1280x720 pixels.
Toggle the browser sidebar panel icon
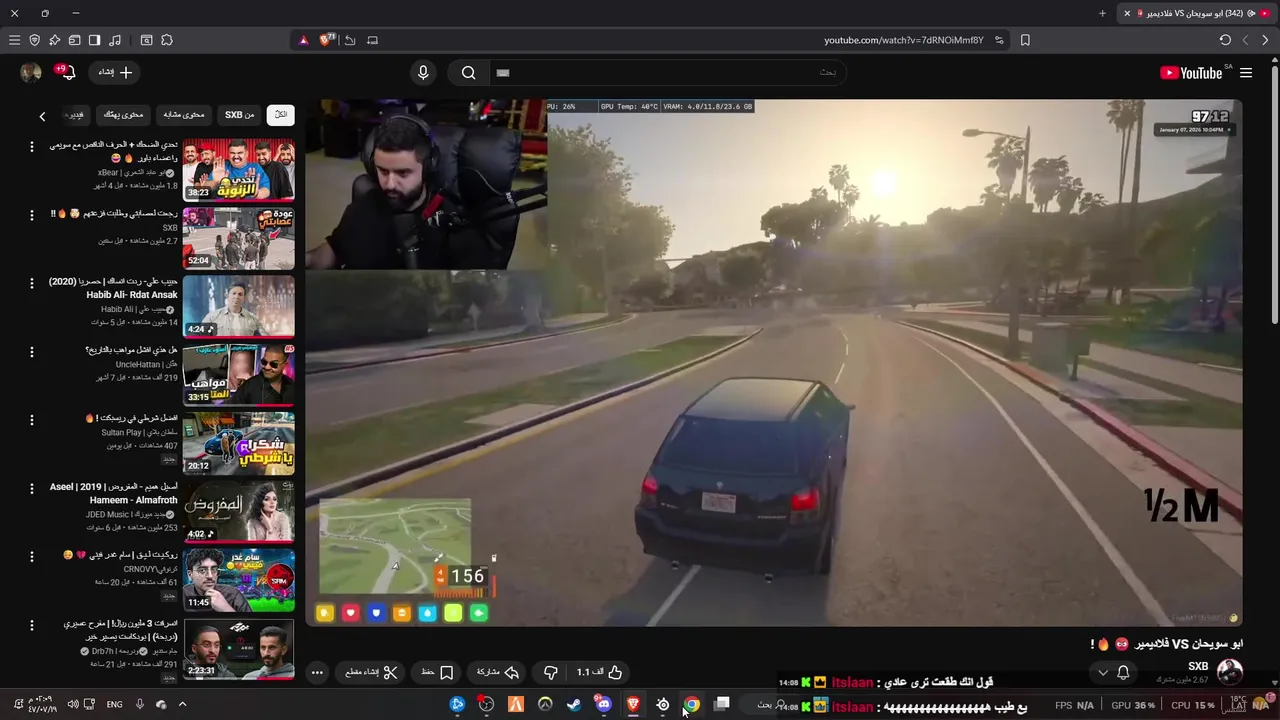(94, 40)
